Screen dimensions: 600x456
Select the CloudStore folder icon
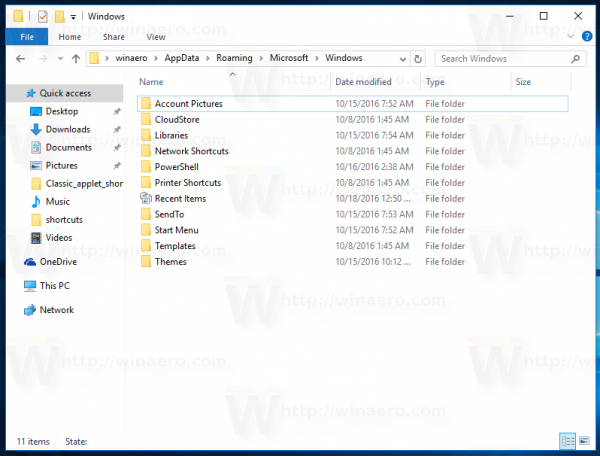146,119
